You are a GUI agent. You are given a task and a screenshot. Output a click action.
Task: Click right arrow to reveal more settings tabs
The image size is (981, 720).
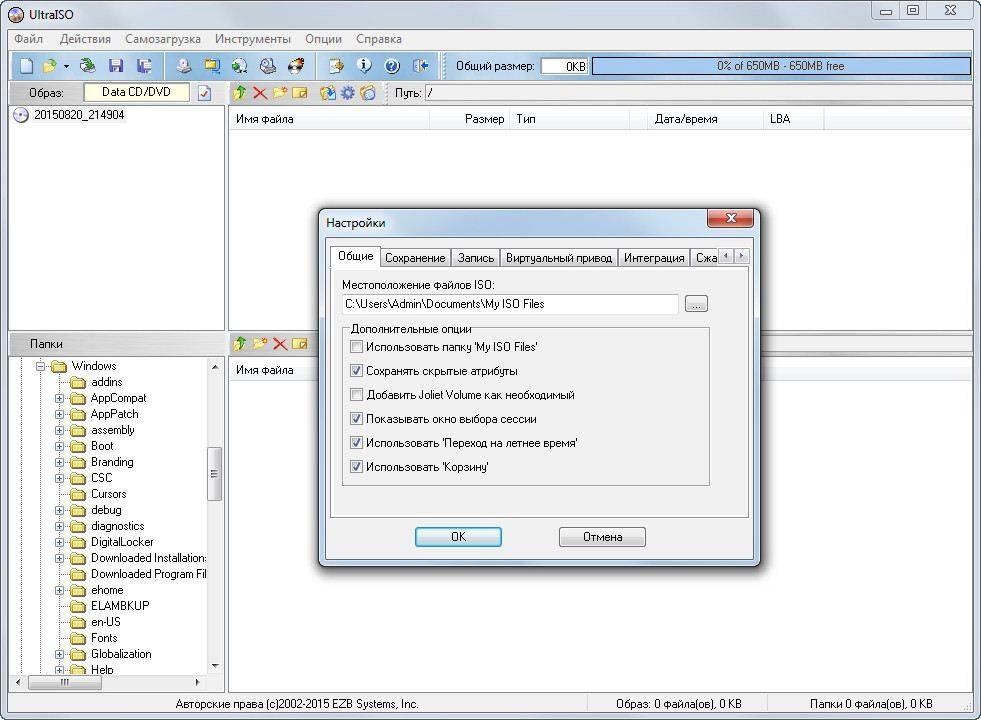741,256
